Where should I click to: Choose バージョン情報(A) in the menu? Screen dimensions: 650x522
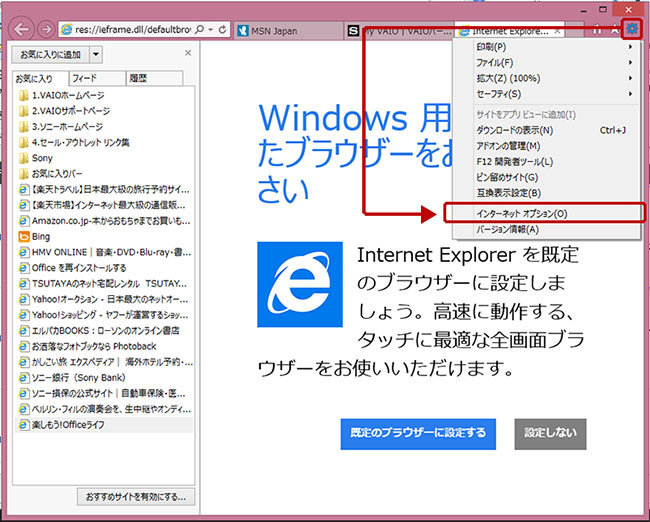tap(546, 230)
